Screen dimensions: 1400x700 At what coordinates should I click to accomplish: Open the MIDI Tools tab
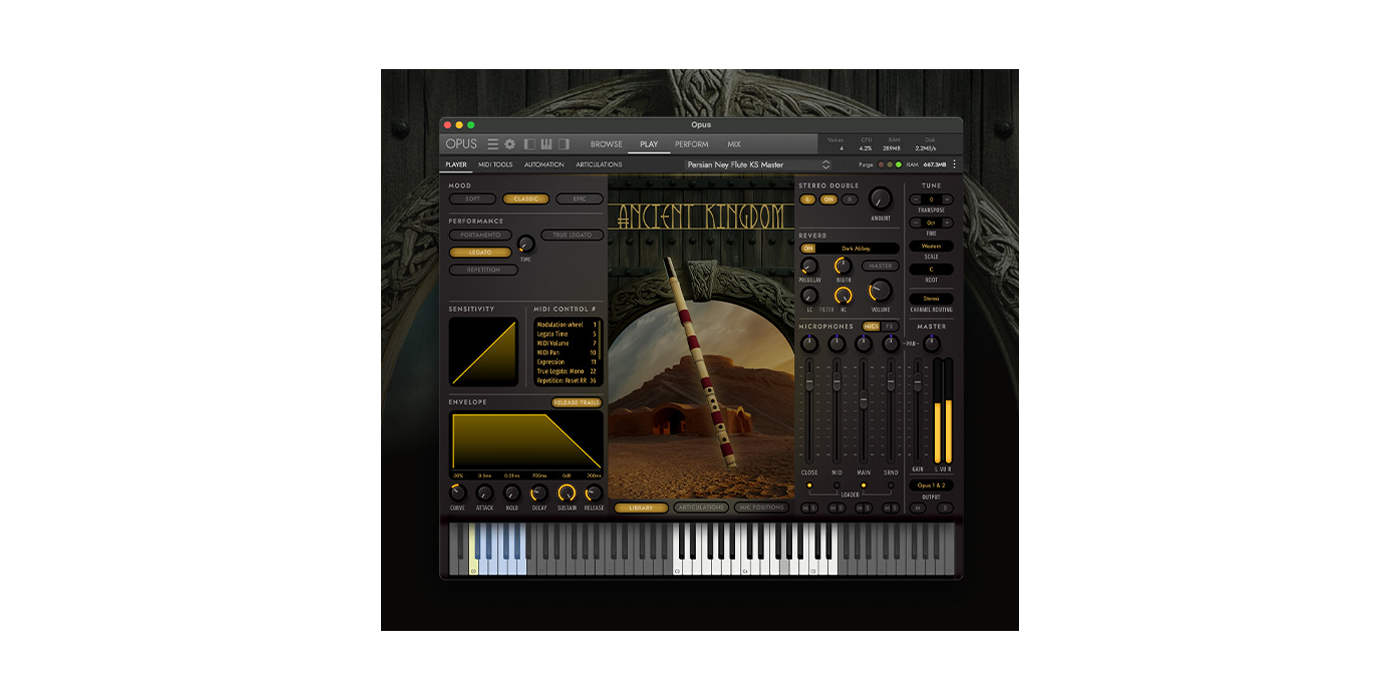pos(495,164)
